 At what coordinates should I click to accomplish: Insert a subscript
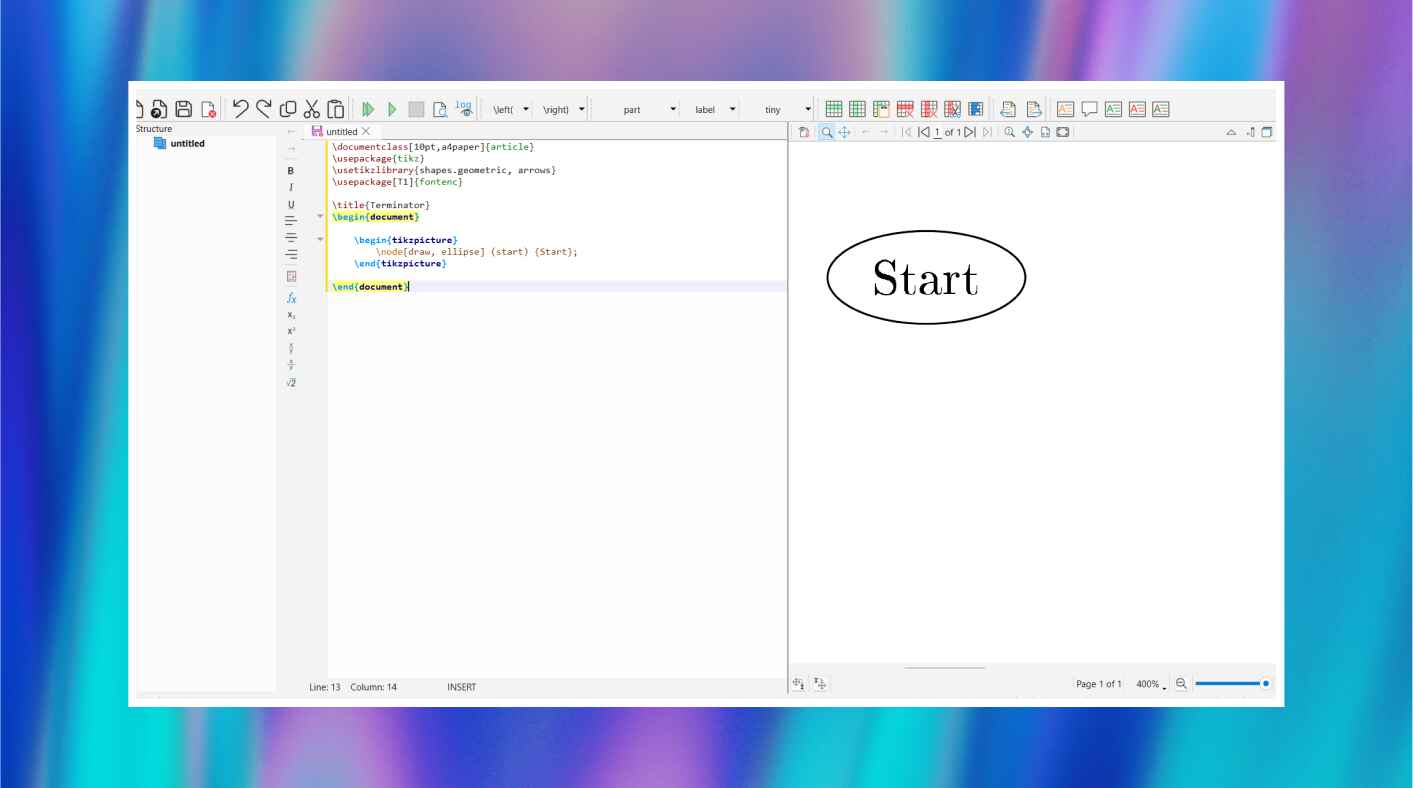click(x=291, y=315)
